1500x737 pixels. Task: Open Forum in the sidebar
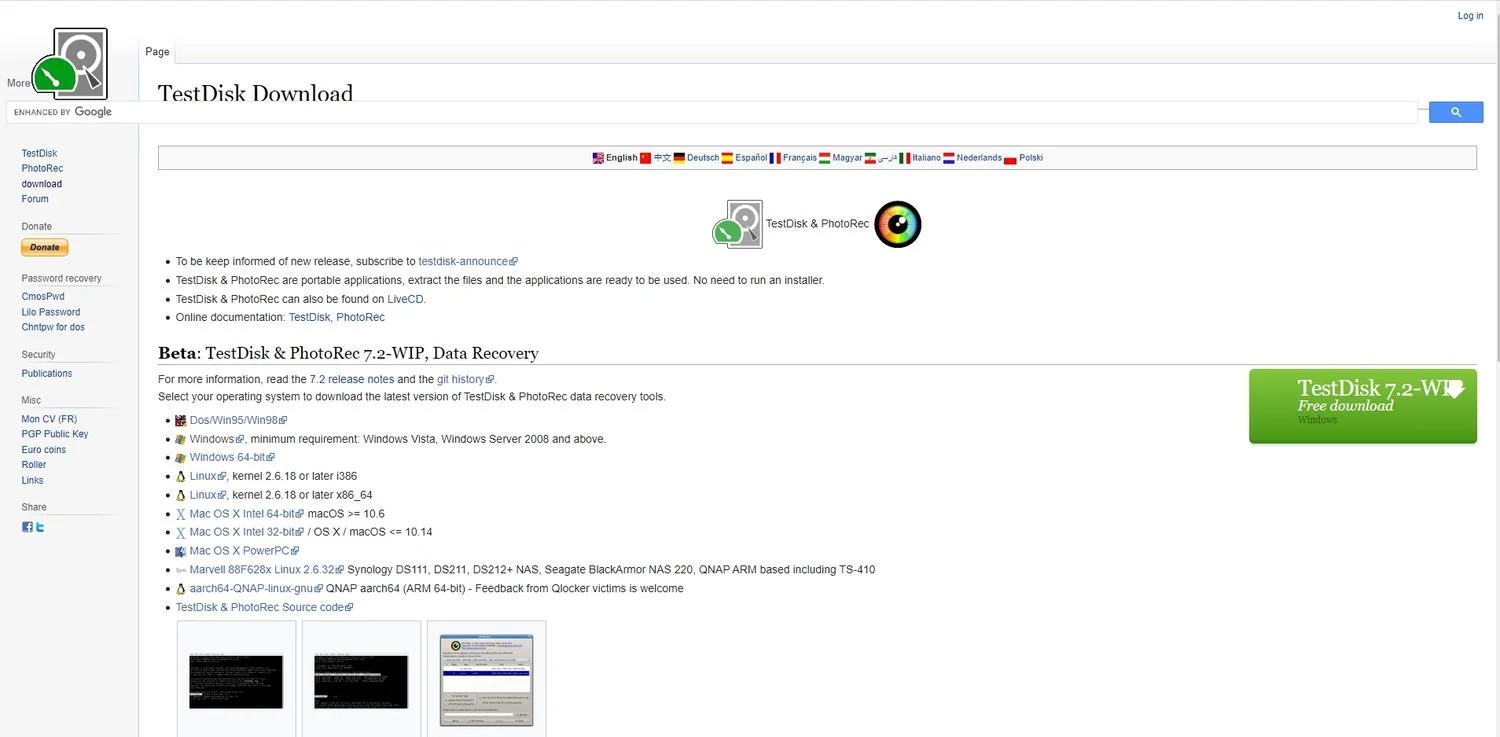click(35, 199)
